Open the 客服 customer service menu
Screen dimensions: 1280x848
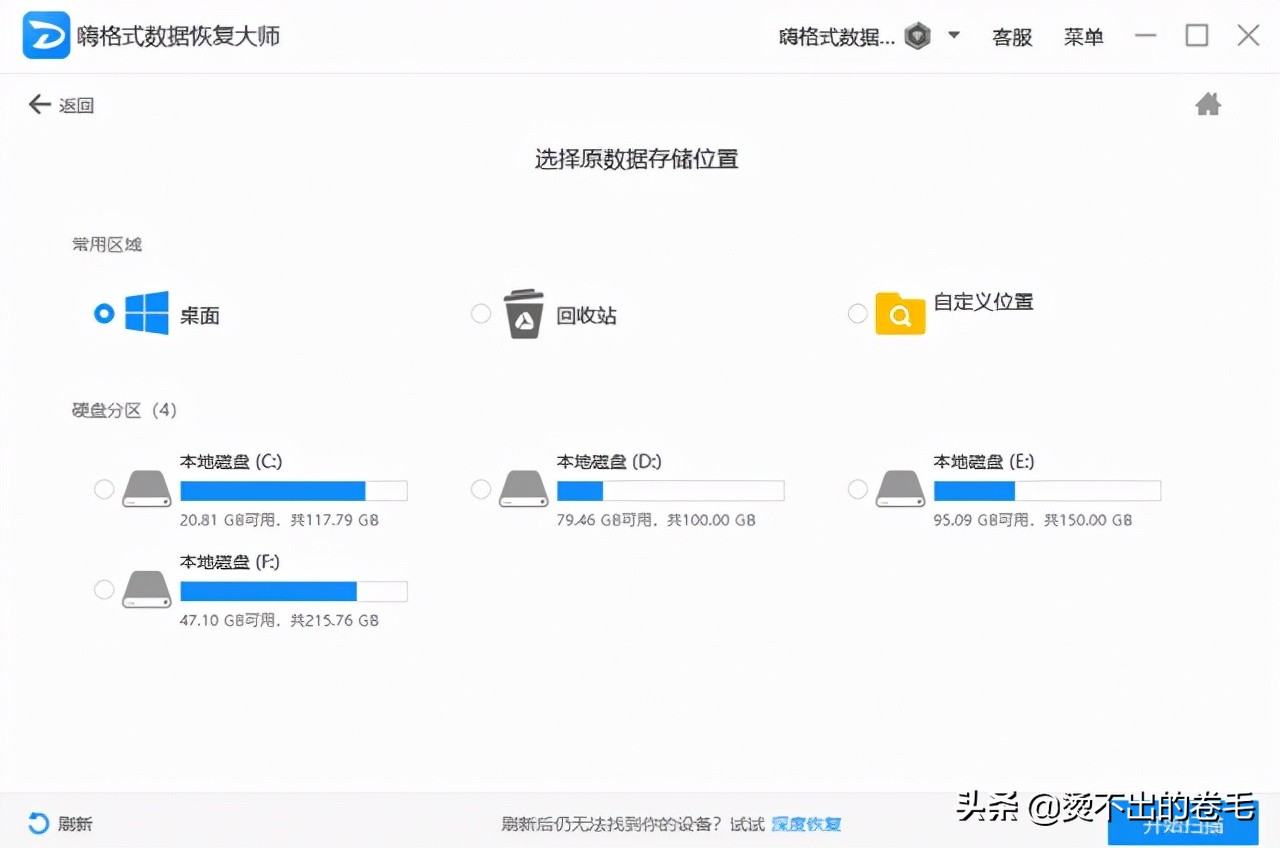(x=1012, y=37)
